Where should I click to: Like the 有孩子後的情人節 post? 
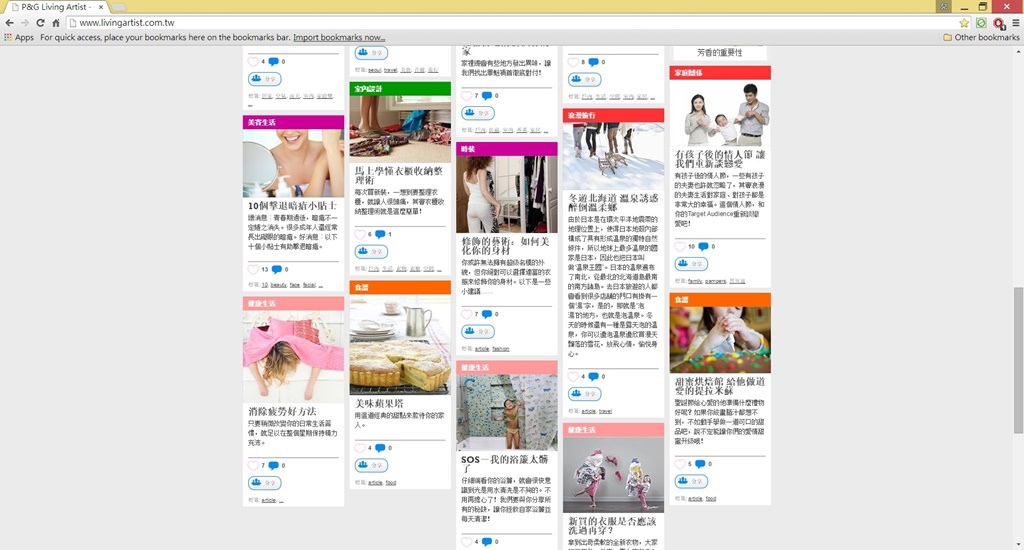[680, 246]
